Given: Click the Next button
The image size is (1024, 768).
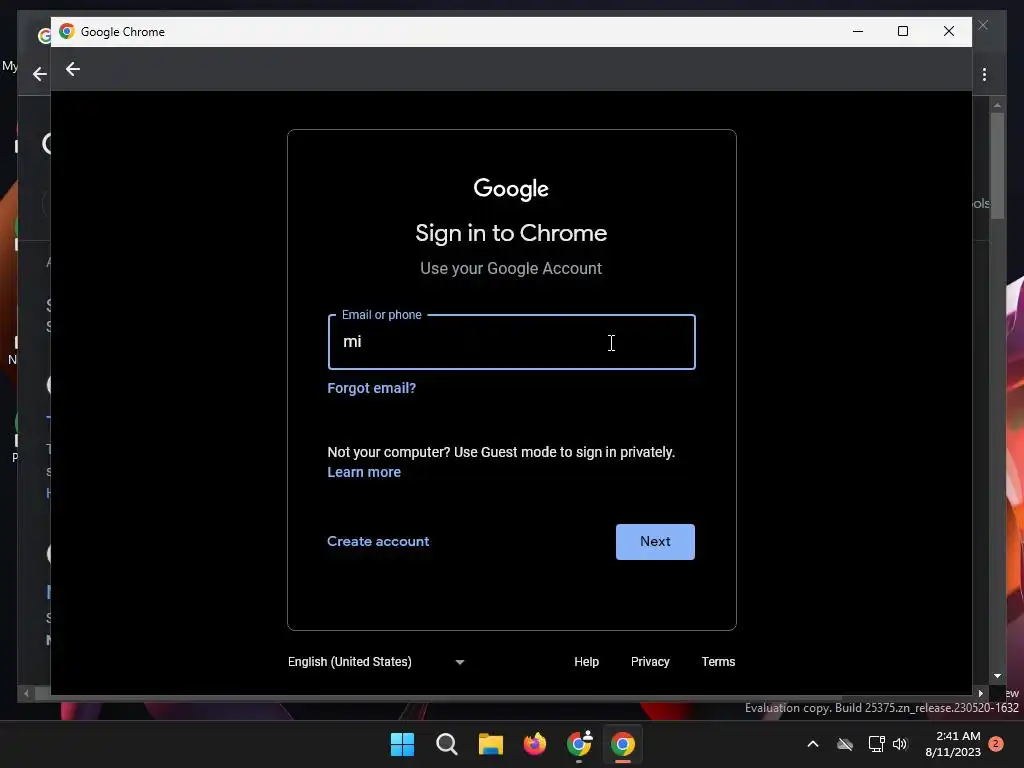Looking at the screenshot, I should click(655, 541).
